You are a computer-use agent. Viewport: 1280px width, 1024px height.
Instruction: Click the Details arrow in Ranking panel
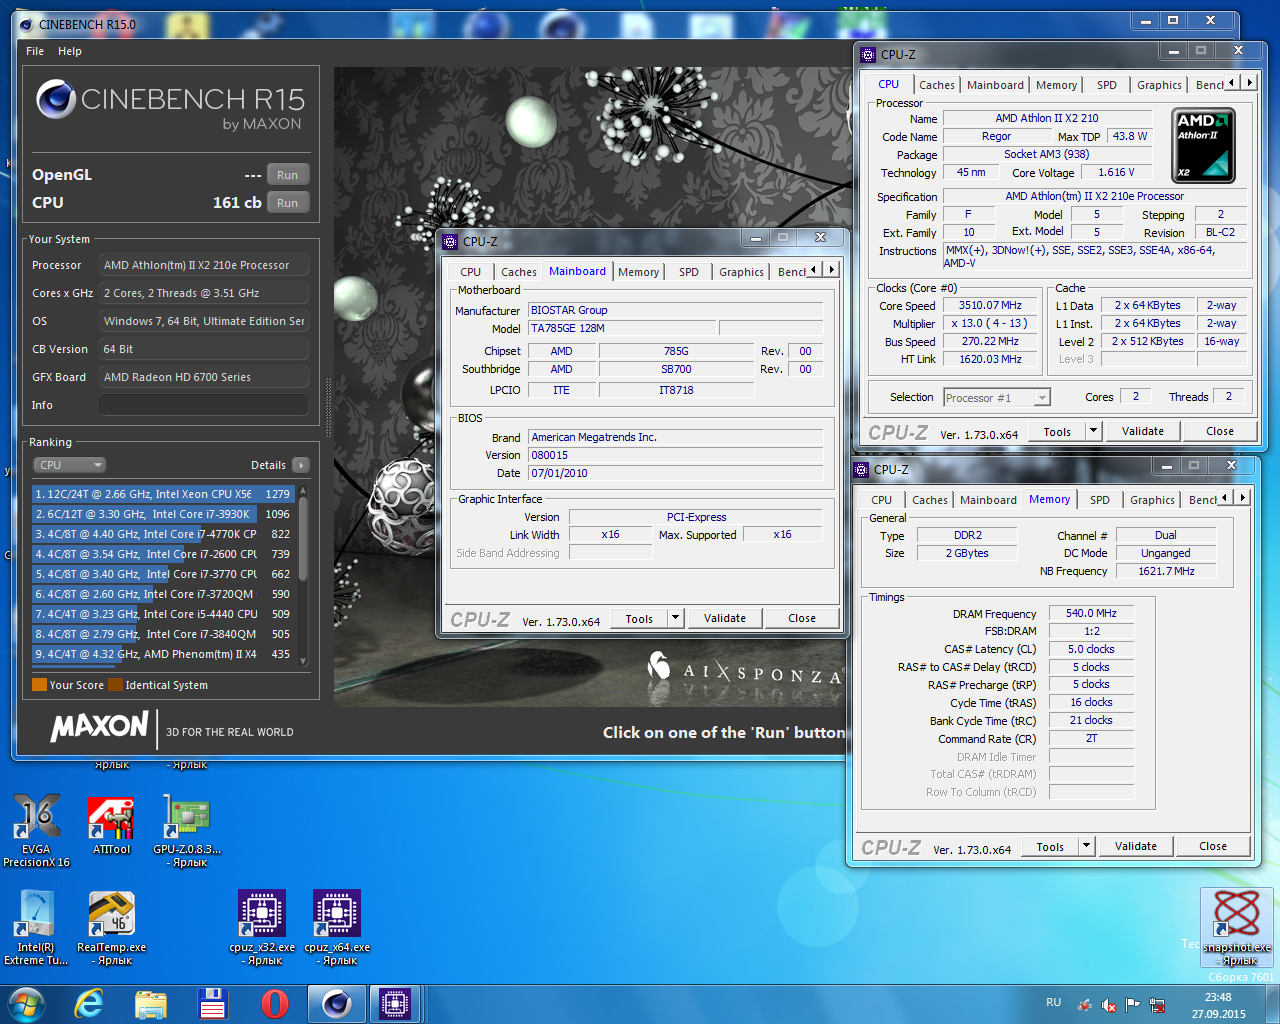301,465
